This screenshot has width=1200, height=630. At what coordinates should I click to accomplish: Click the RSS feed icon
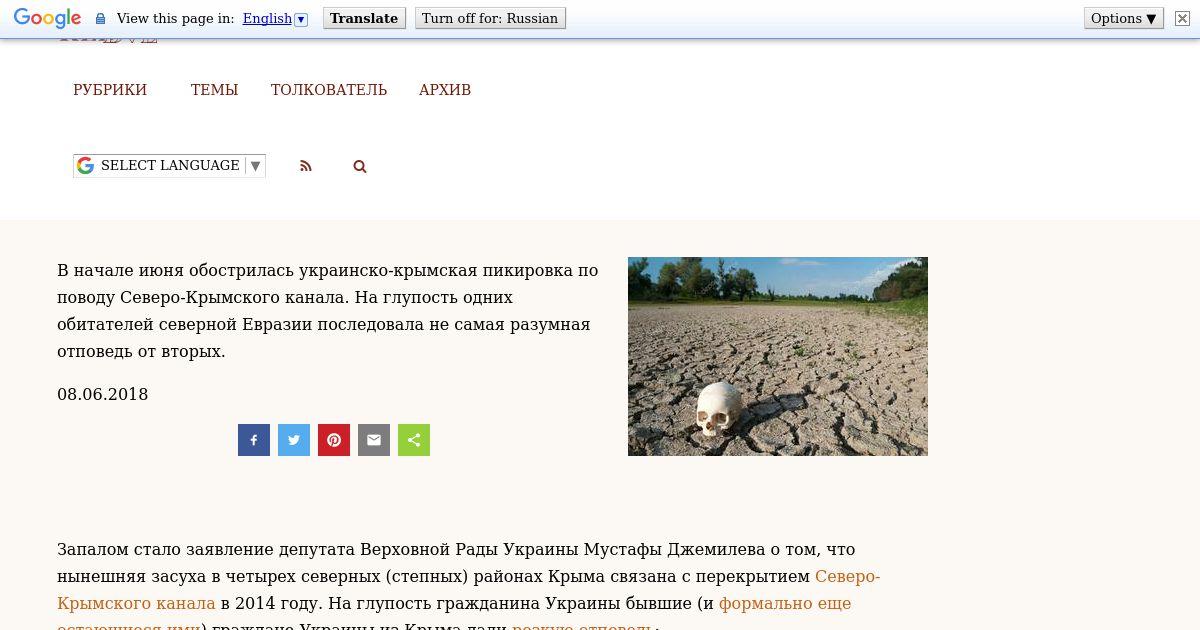[x=306, y=166]
